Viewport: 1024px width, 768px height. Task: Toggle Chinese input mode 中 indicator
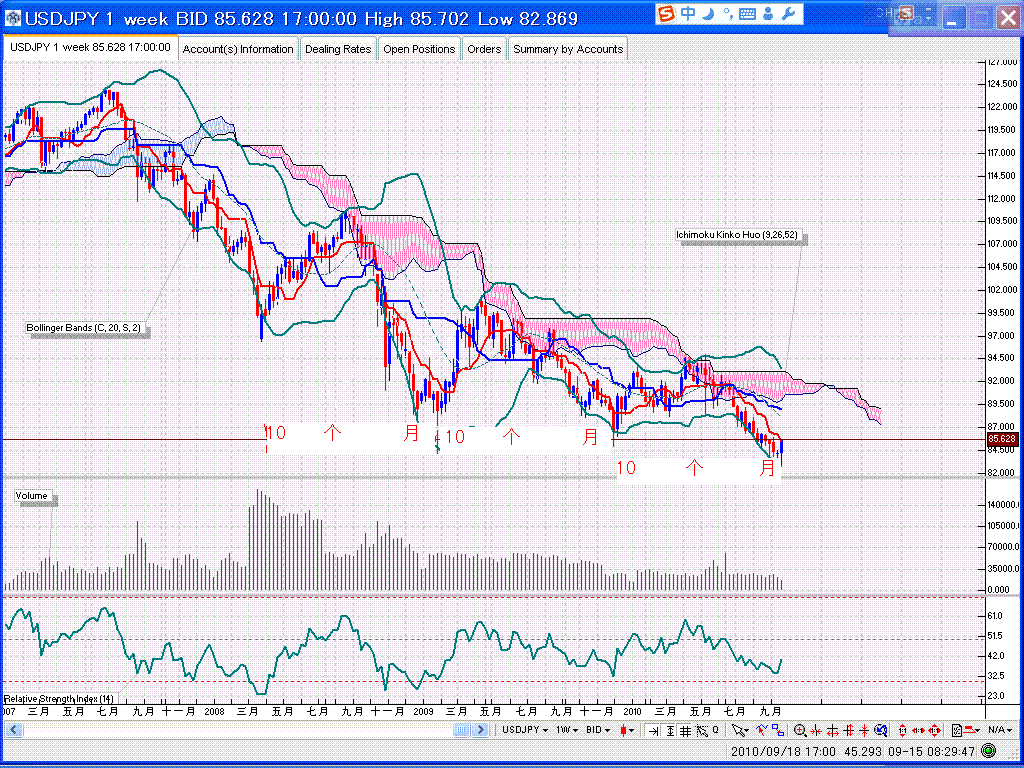[x=689, y=14]
